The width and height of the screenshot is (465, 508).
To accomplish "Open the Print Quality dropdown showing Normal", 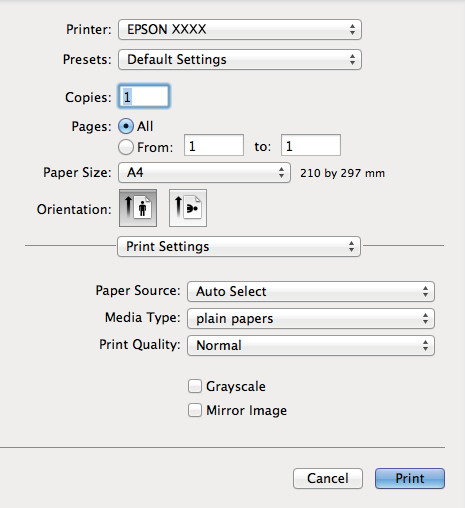I will (311, 345).
